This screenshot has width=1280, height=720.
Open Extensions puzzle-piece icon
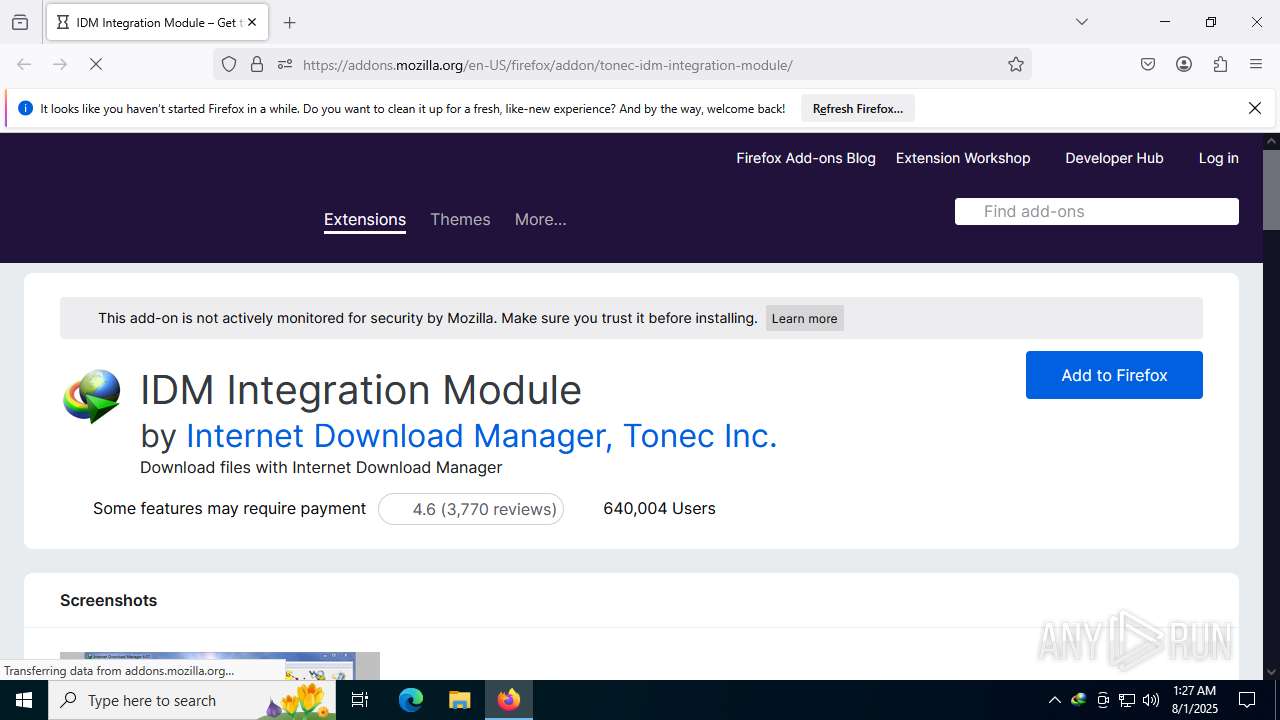click(1220, 64)
